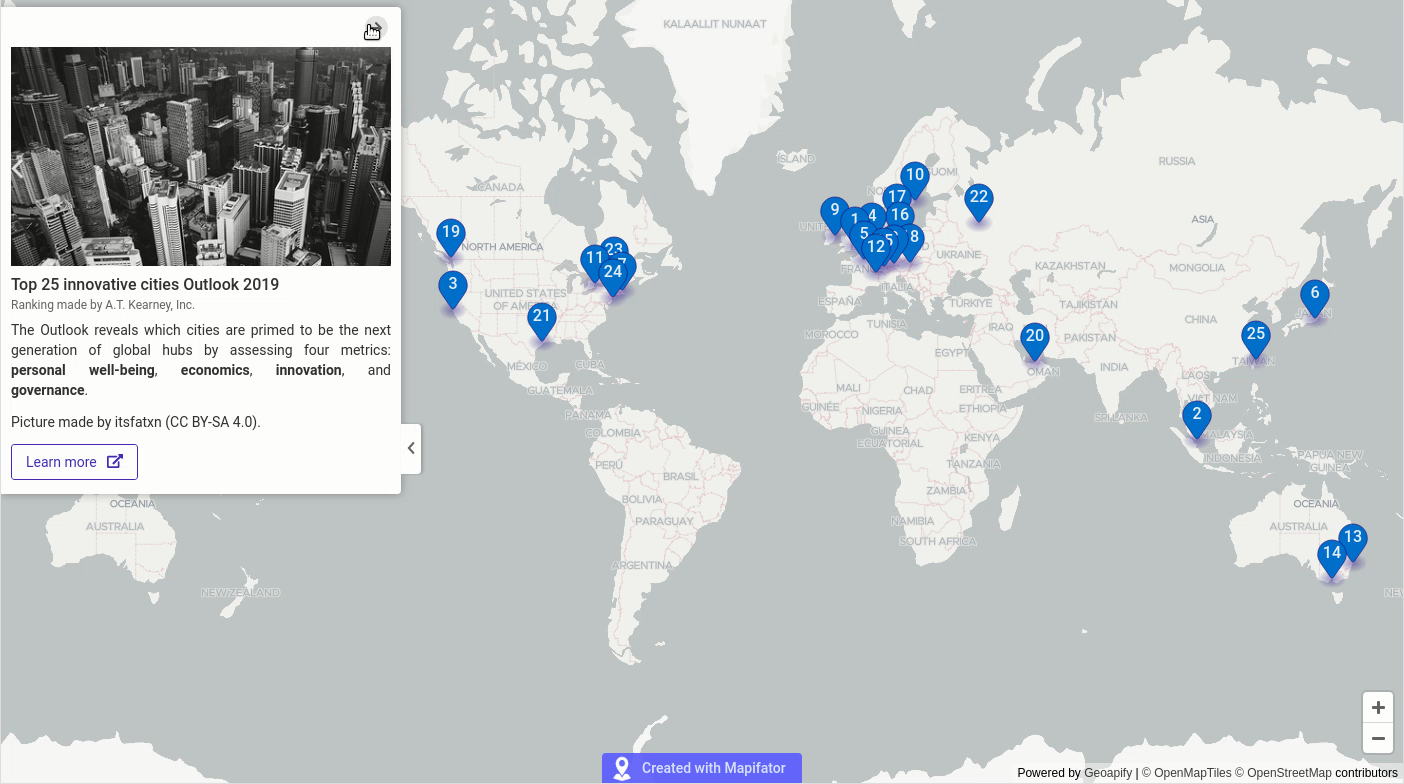
Task: Collapse the info panel with the chevron
Action: point(411,448)
